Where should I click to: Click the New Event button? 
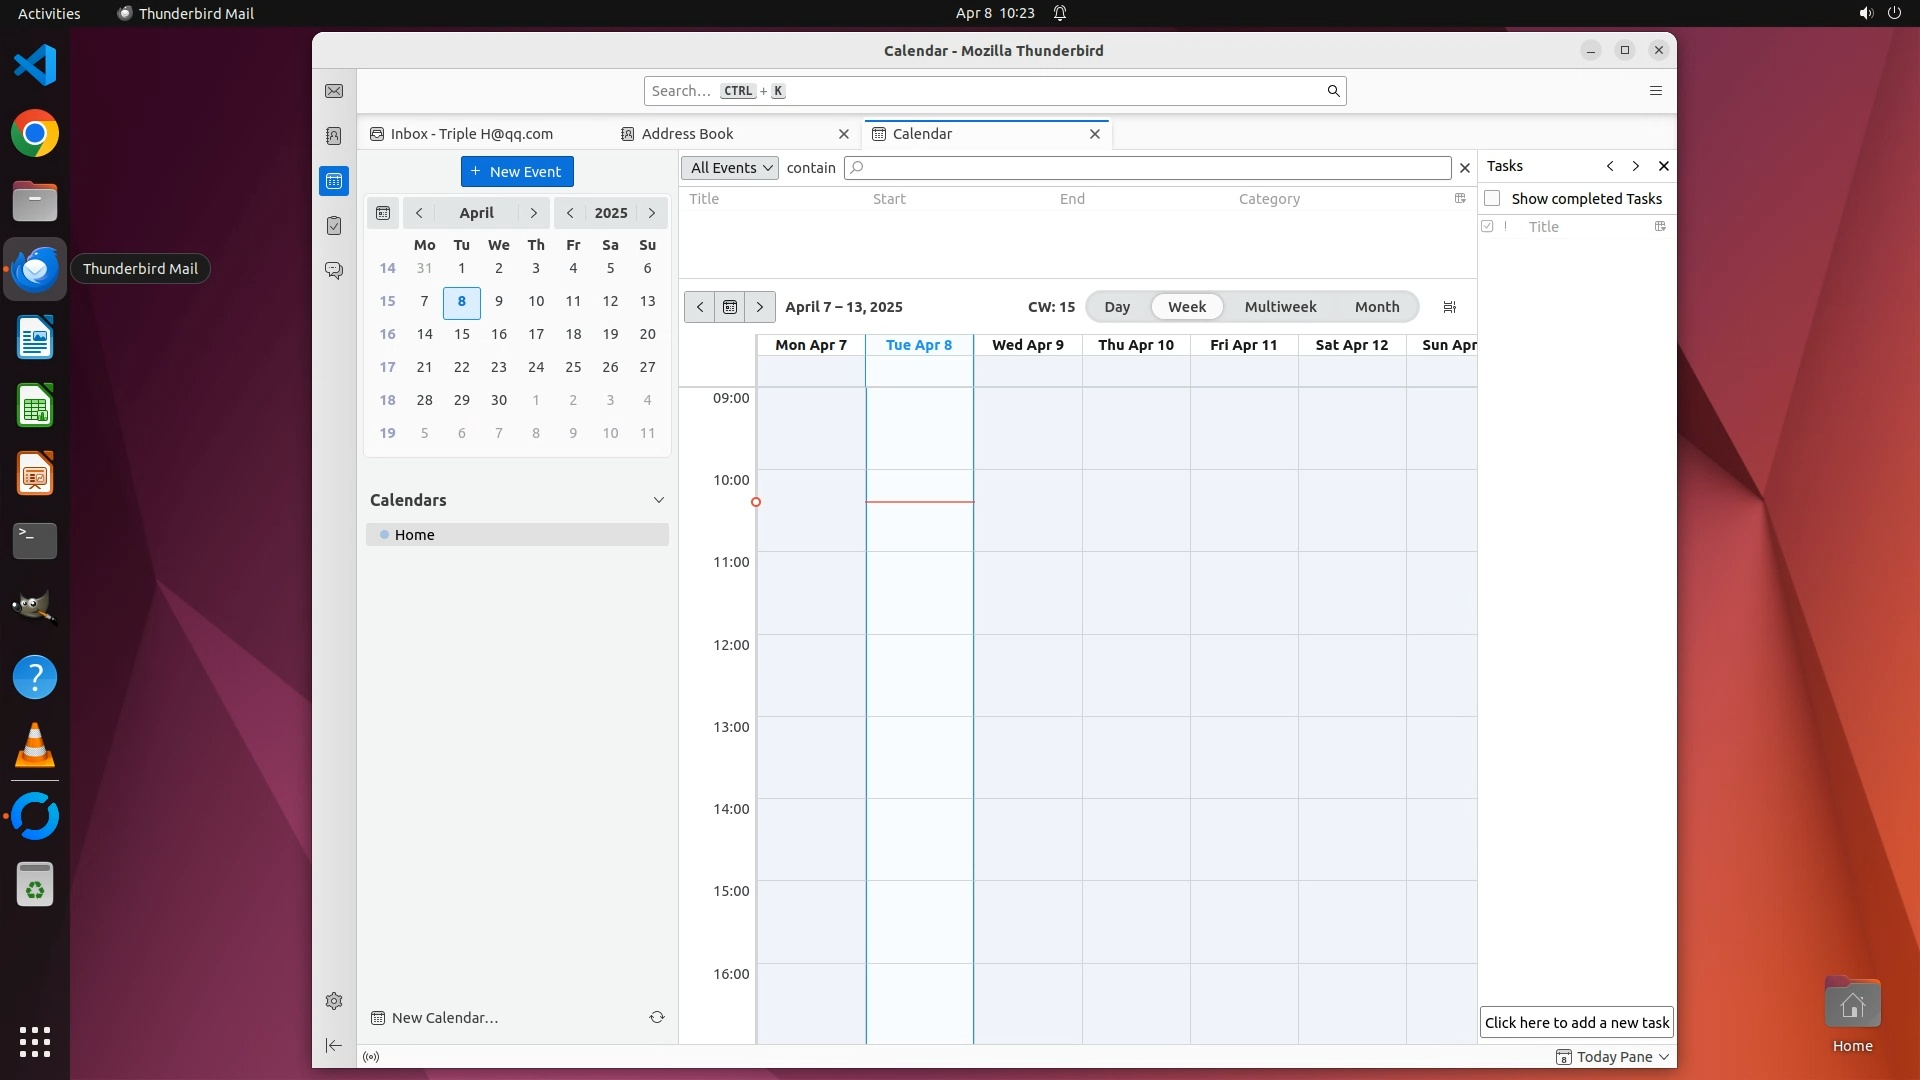(x=517, y=172)
